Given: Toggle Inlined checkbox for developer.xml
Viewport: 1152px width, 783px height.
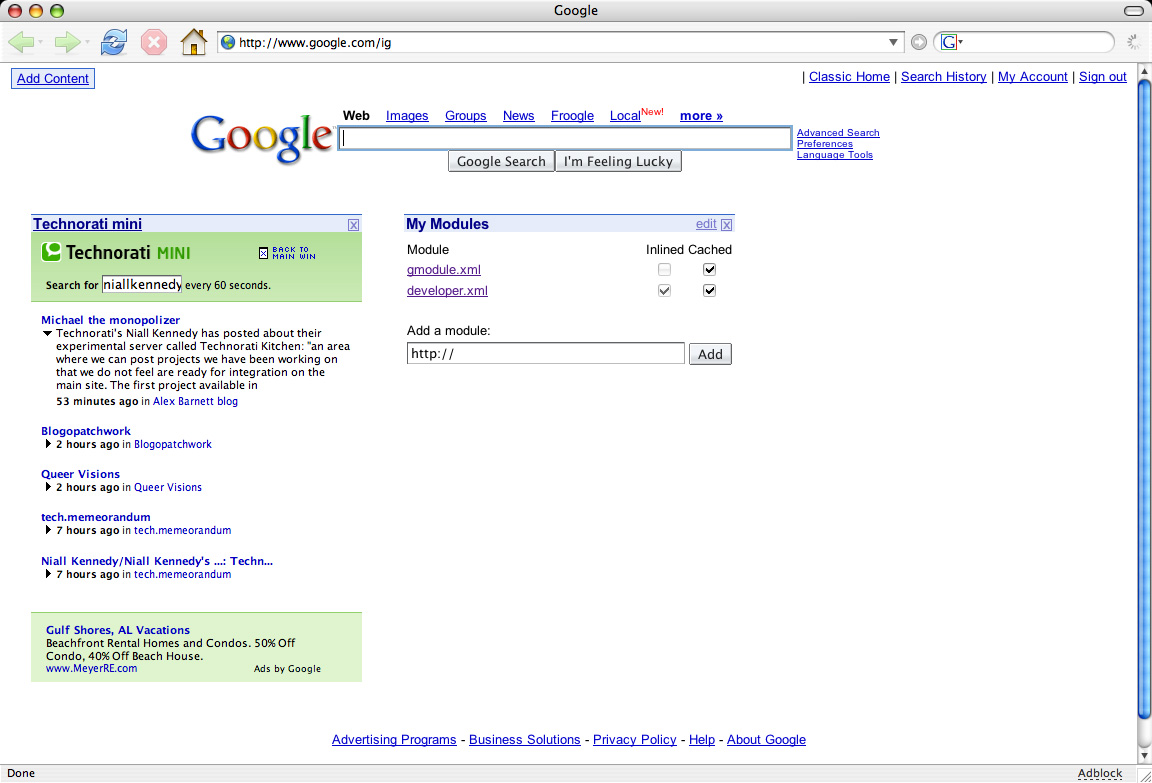Looking at the screenshot, I should (x=664, y=290).
